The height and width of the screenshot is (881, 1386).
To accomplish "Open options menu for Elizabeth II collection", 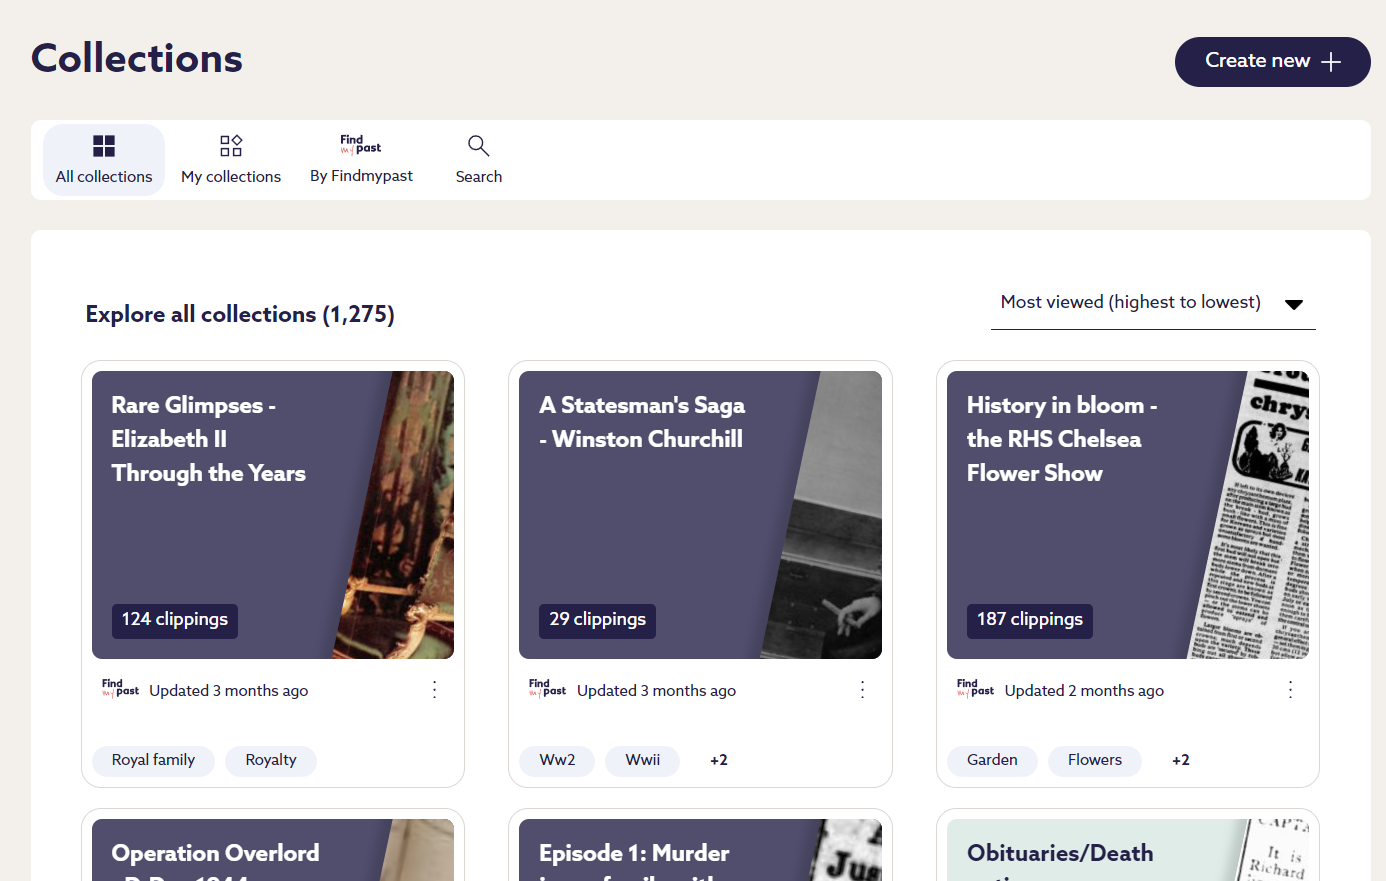I will point(435,690).
